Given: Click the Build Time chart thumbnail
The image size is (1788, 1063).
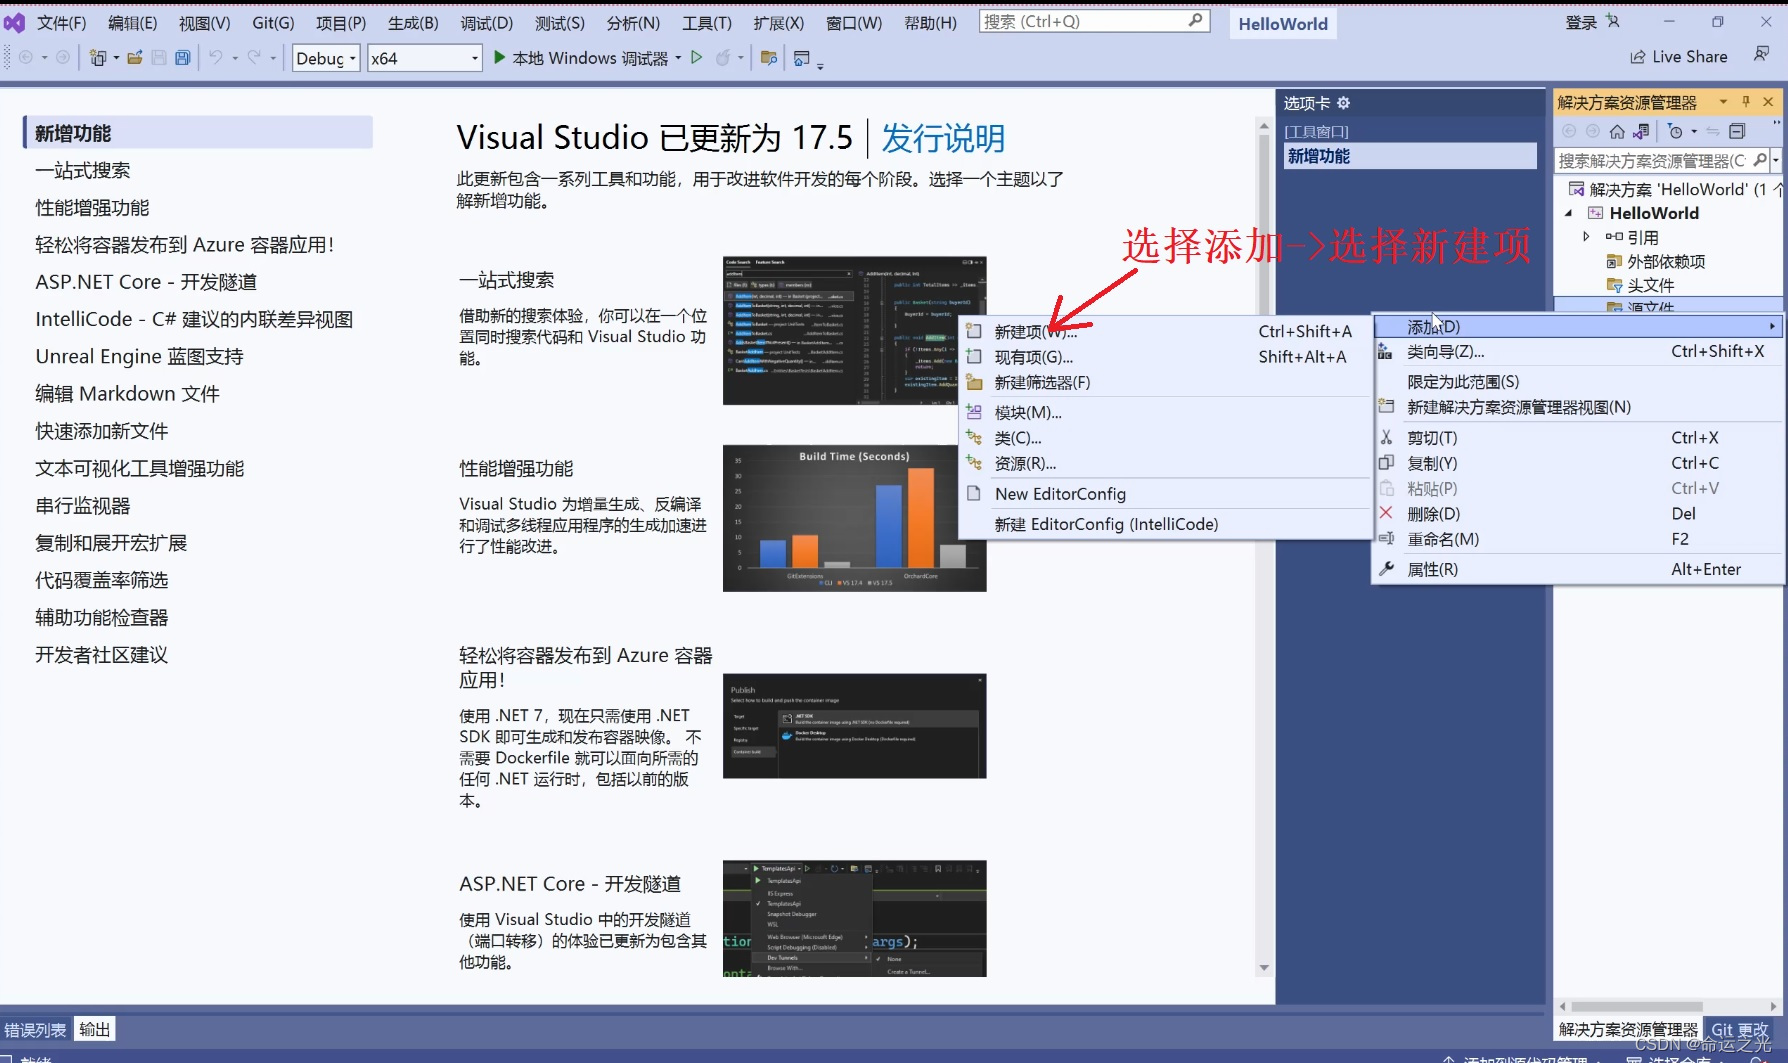Looking at the screenshot, I should click(x=855, y=518).
